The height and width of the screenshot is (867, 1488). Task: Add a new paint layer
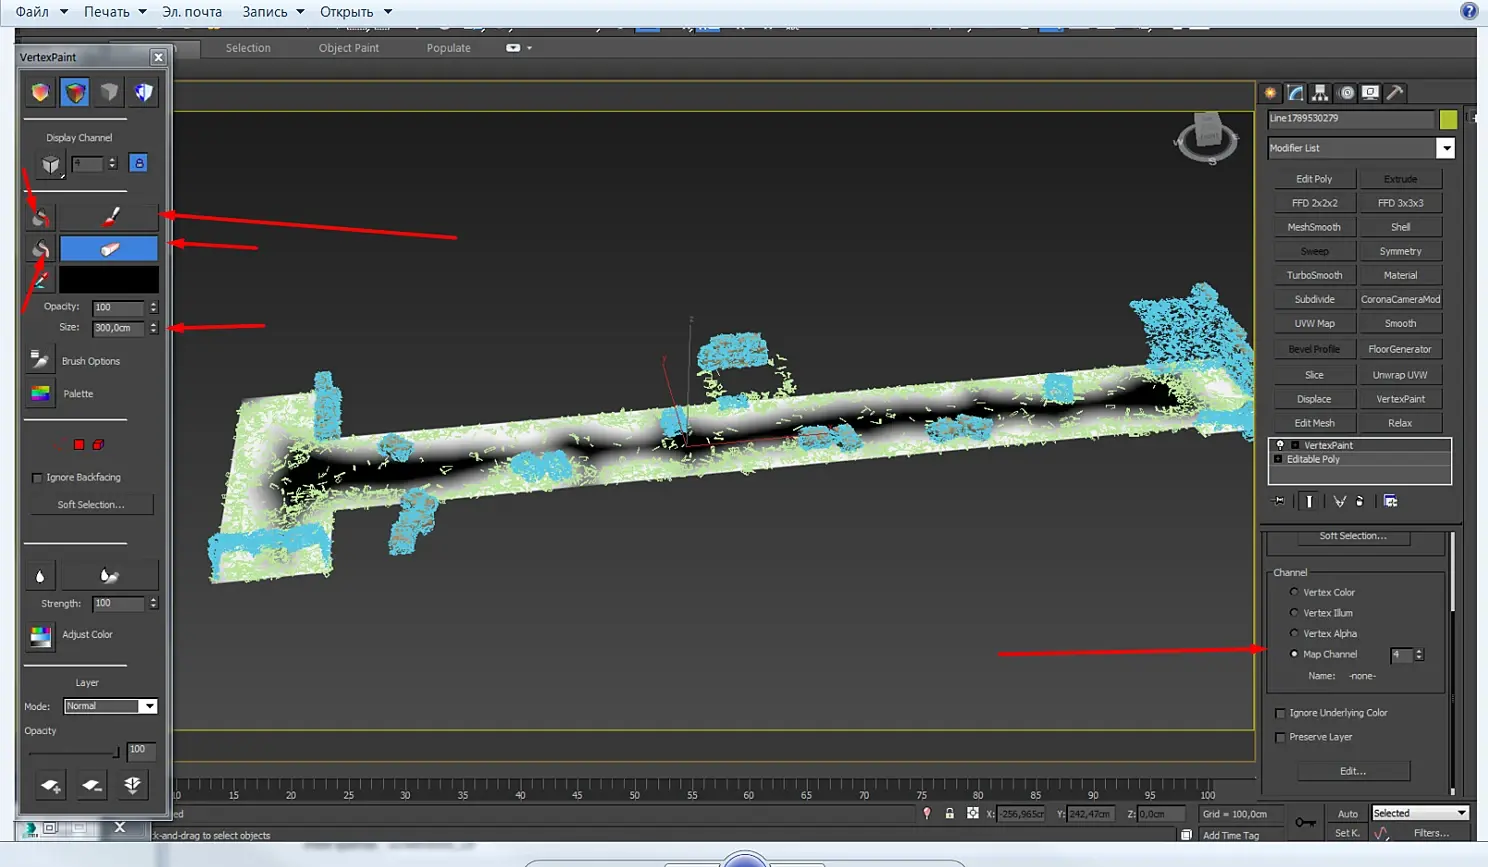pyautogui.click(x=50, y=786)
